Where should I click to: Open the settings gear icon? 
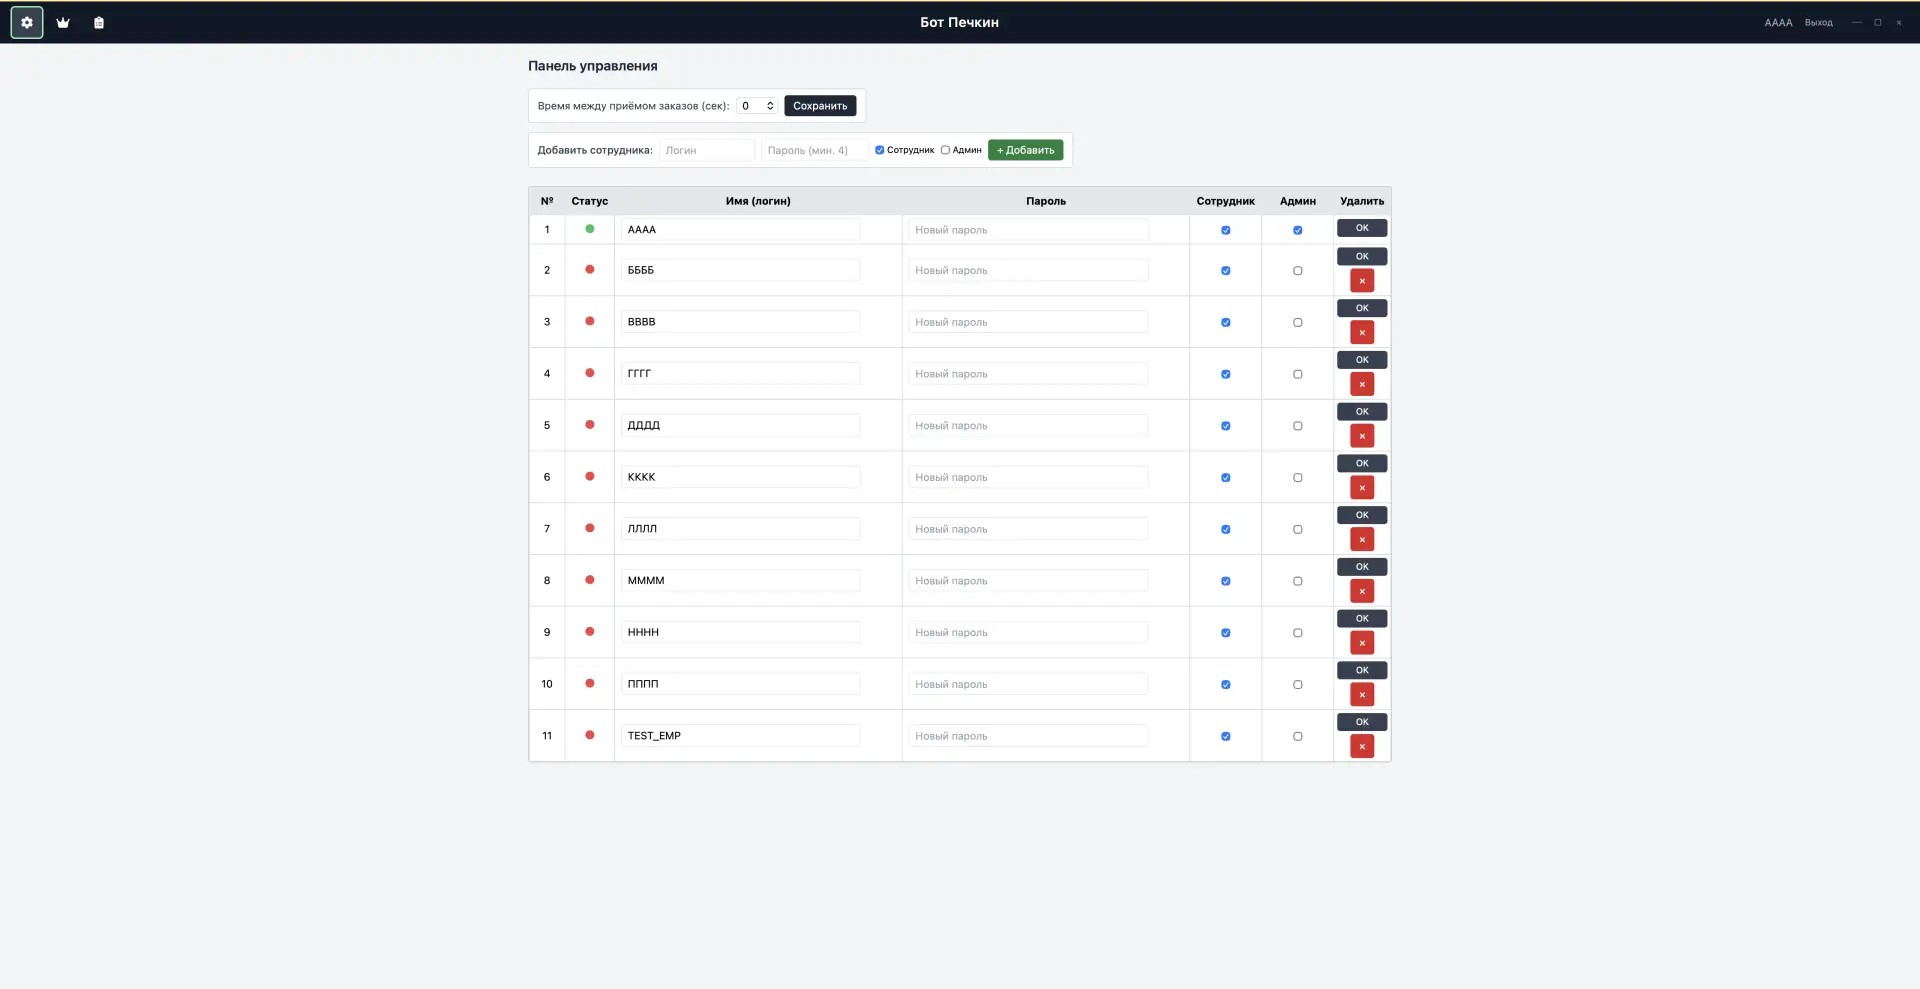point(27,22)
